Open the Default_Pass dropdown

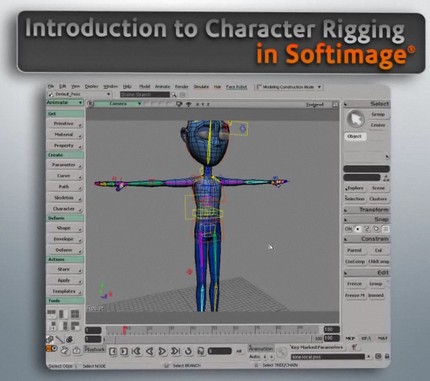tap(79, 94)
